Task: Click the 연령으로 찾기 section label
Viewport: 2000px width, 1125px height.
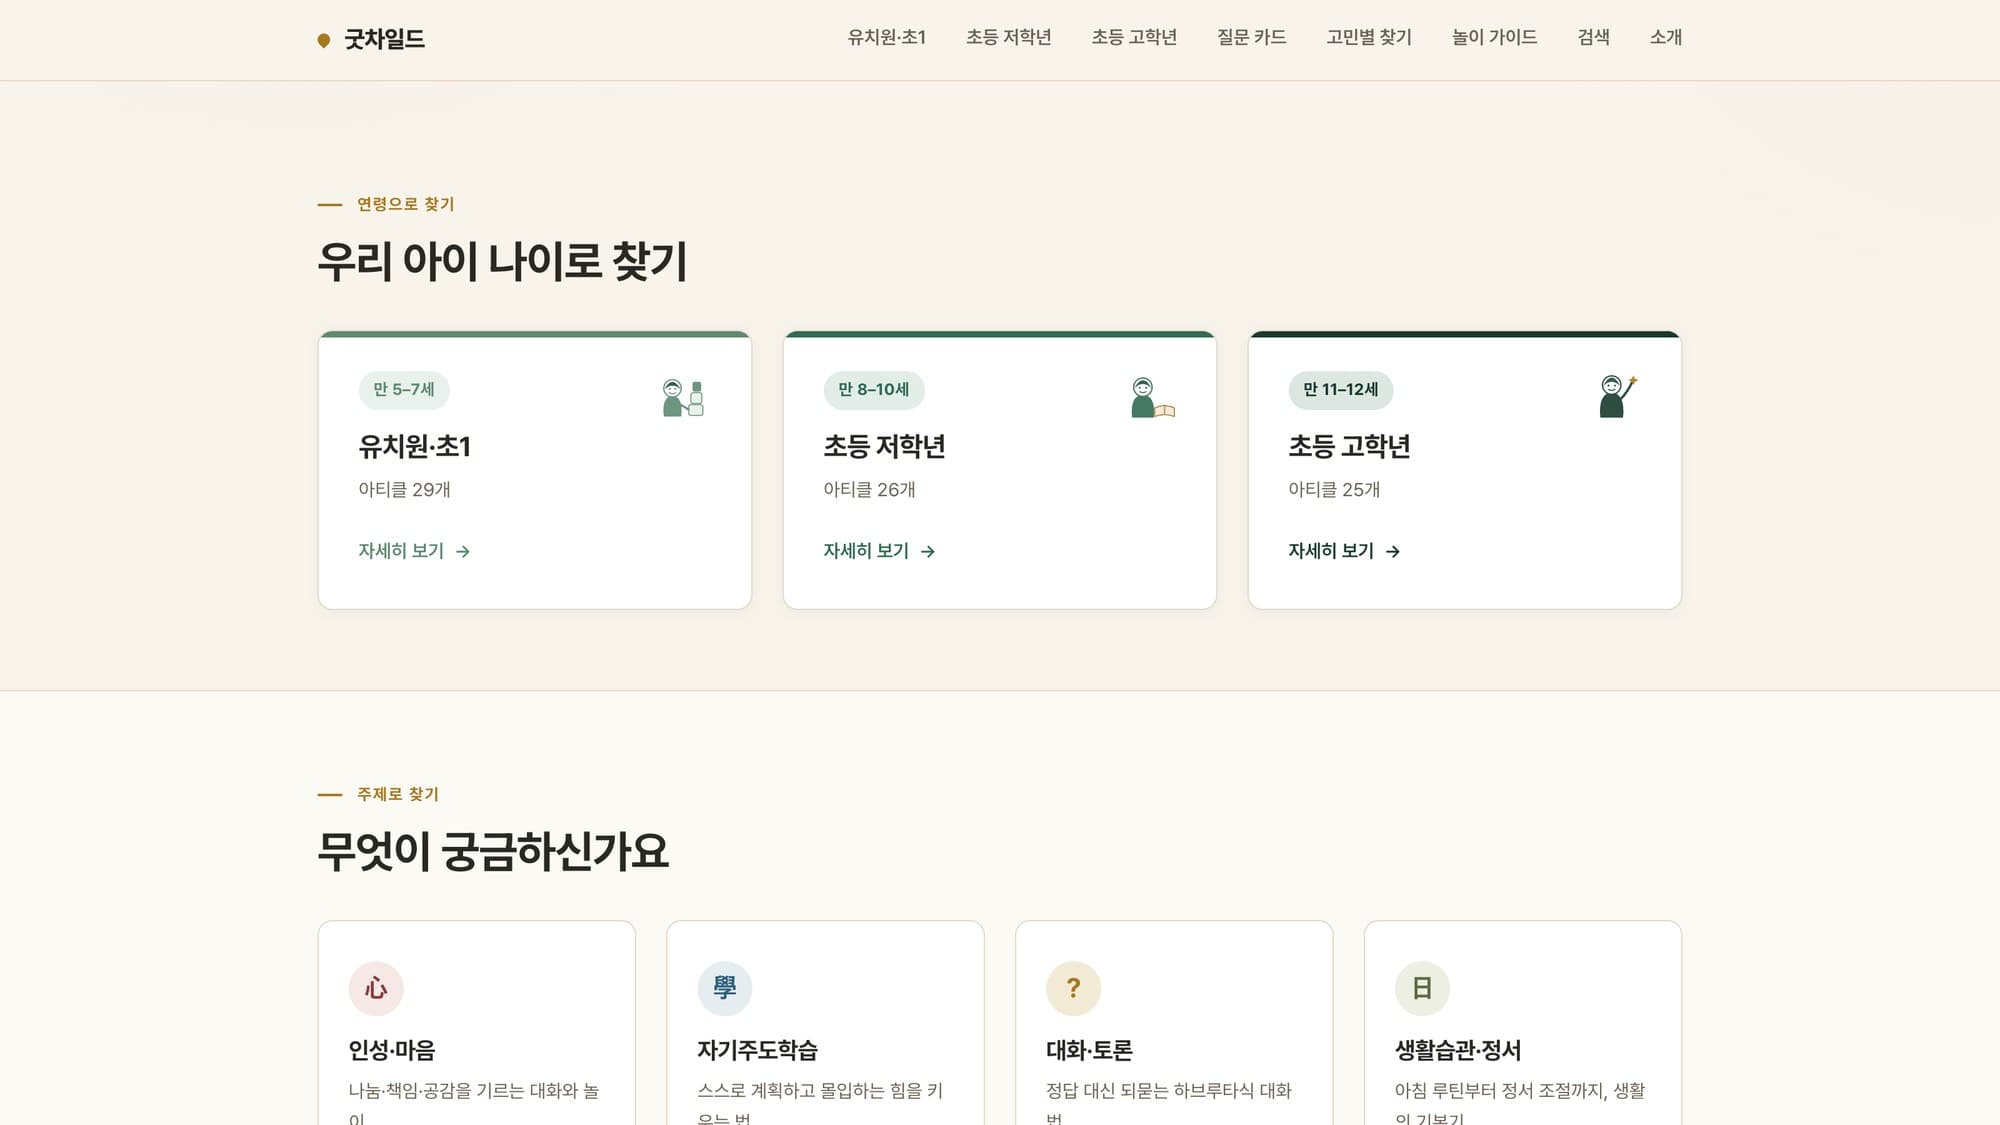Action: [405, 204]
